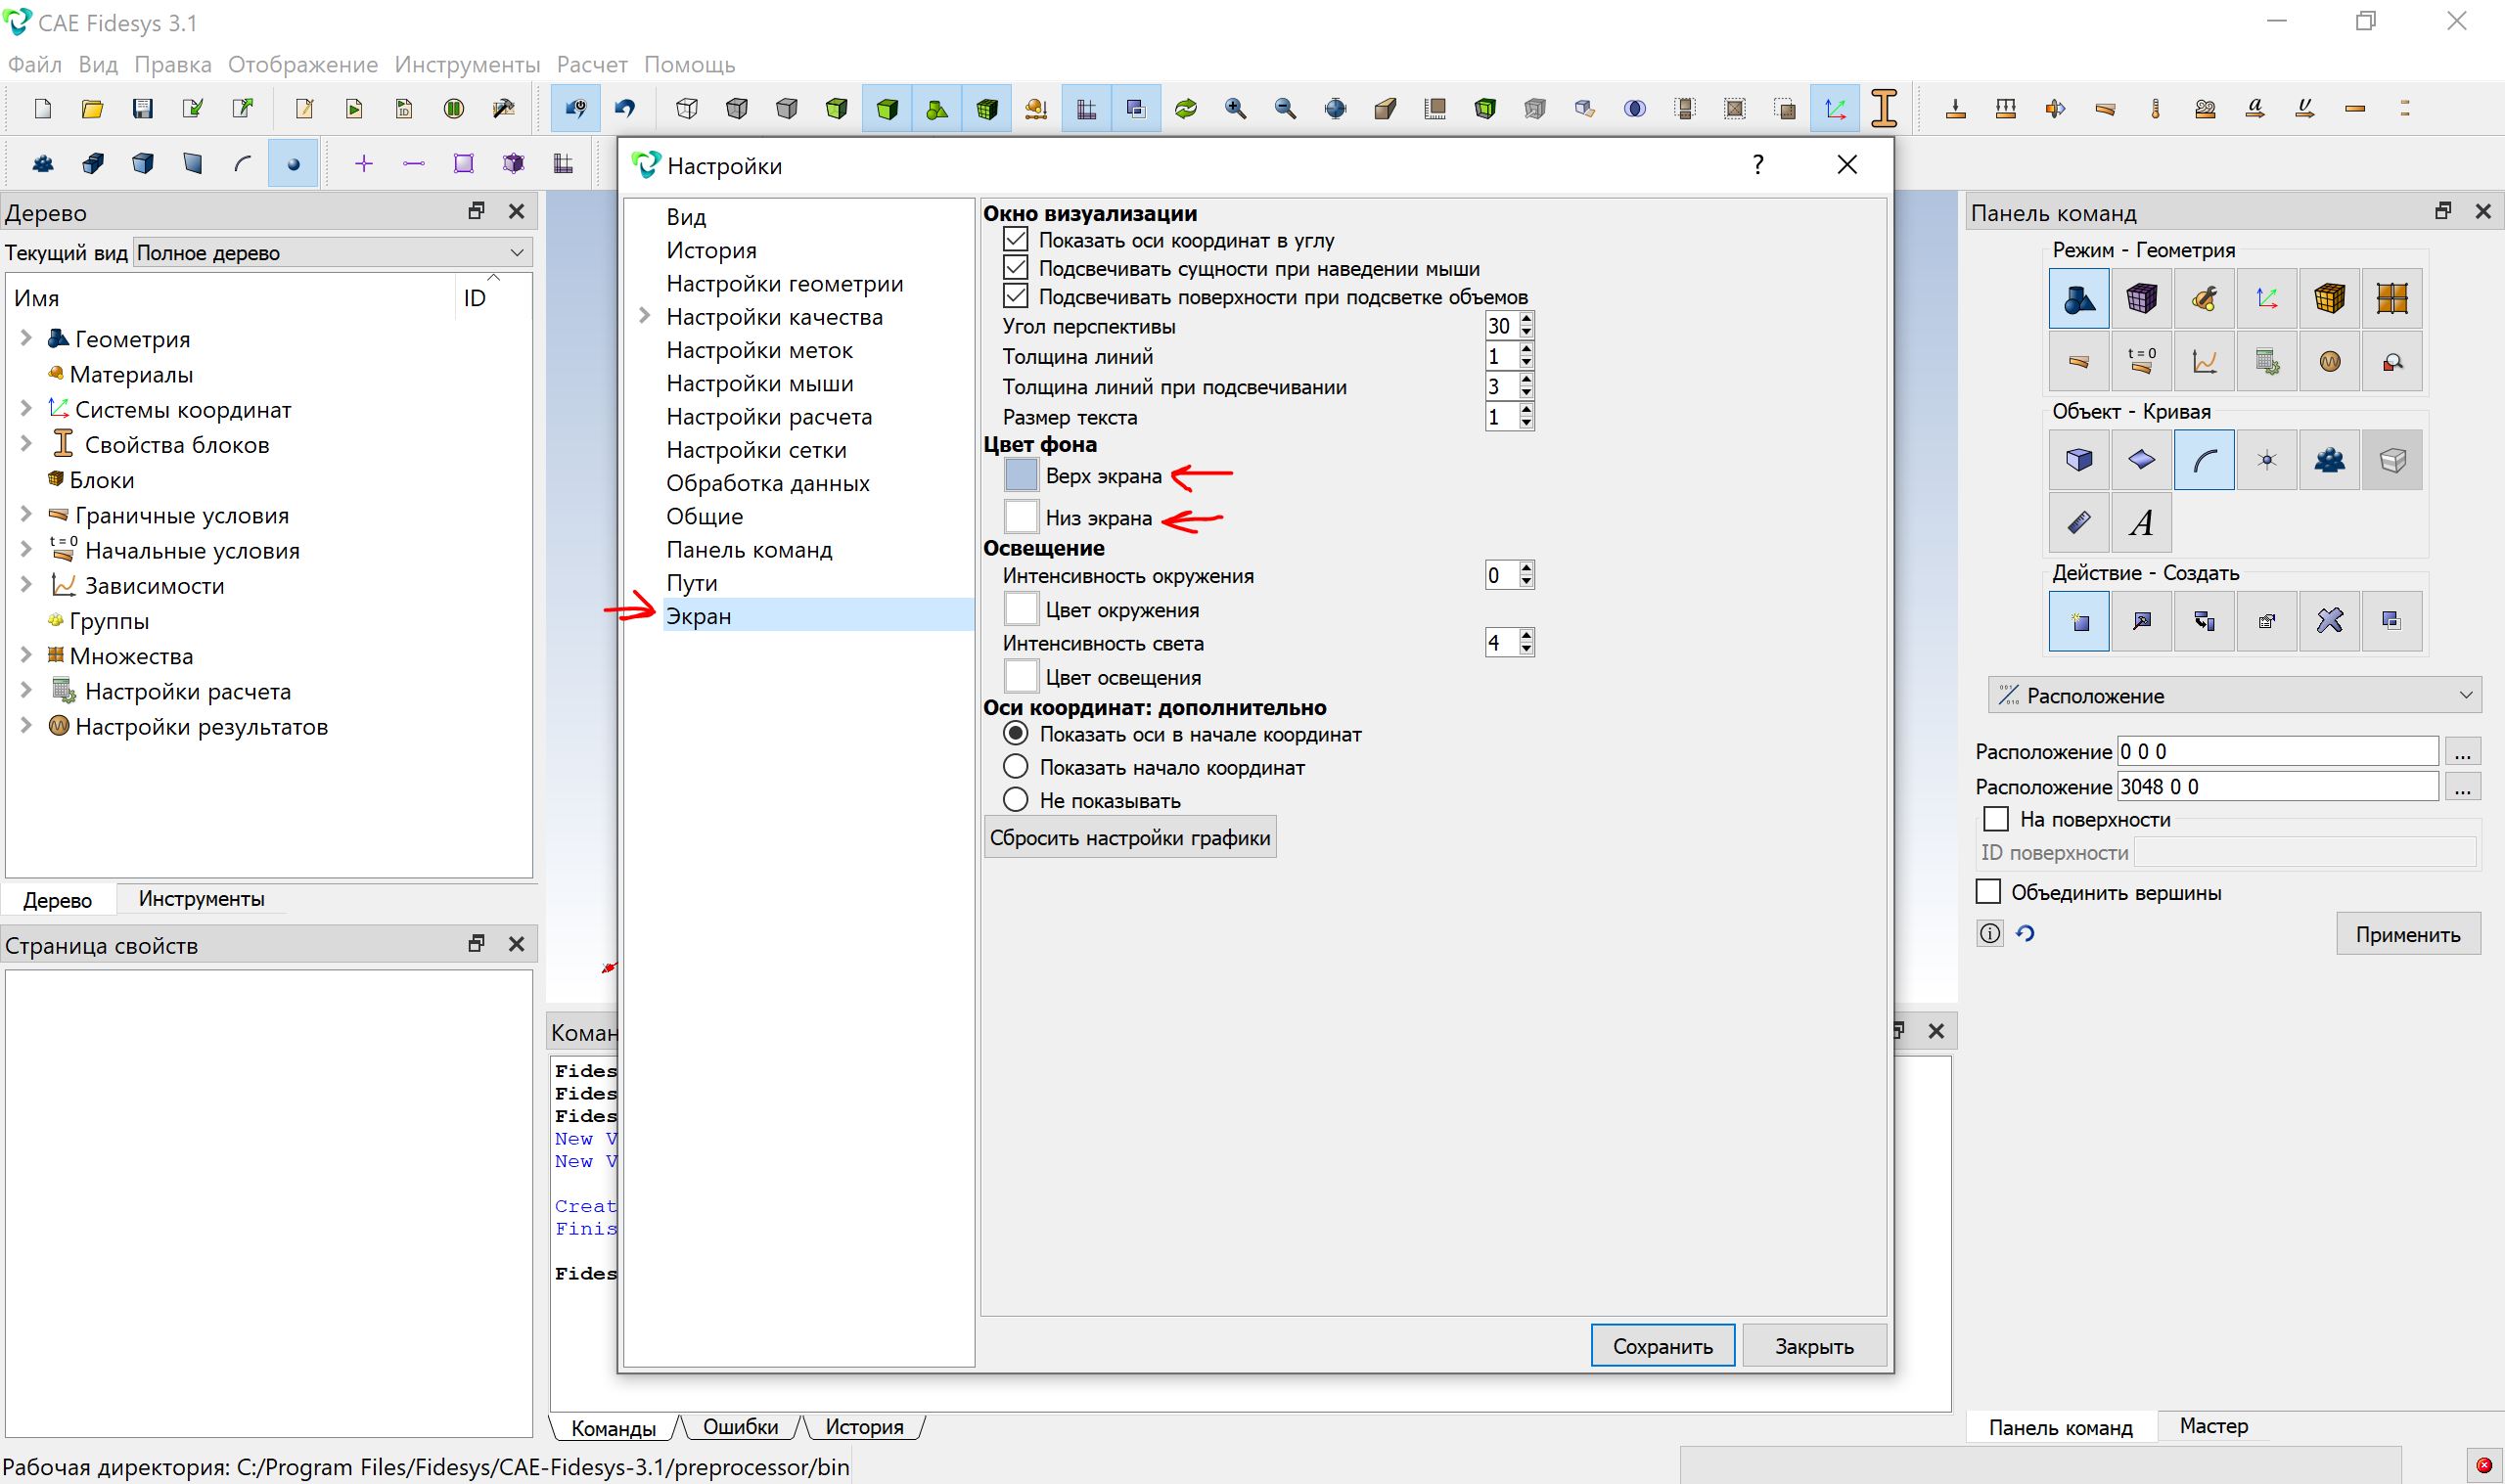Toggle 'Подсвечивать сущности при наведении мыши' checkbox
2505x1484 pixels.
point(1015,267)
